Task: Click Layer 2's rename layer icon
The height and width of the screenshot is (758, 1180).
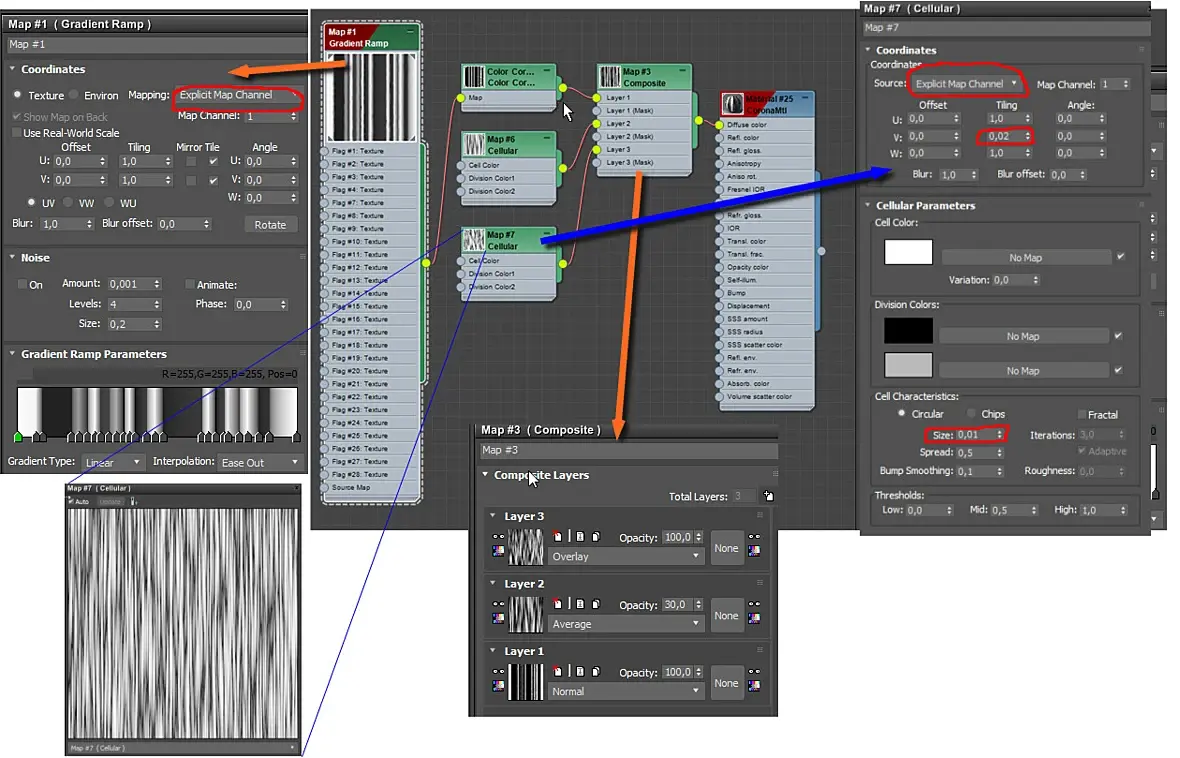Action: pos(579,604)
